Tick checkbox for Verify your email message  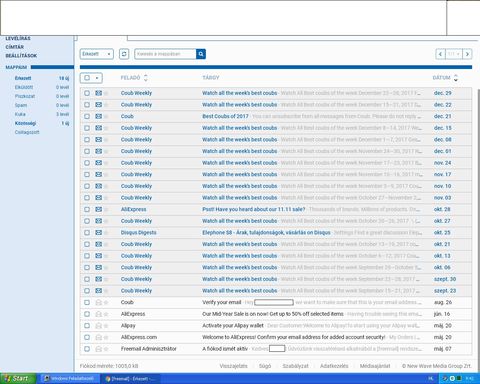(87, 302)
